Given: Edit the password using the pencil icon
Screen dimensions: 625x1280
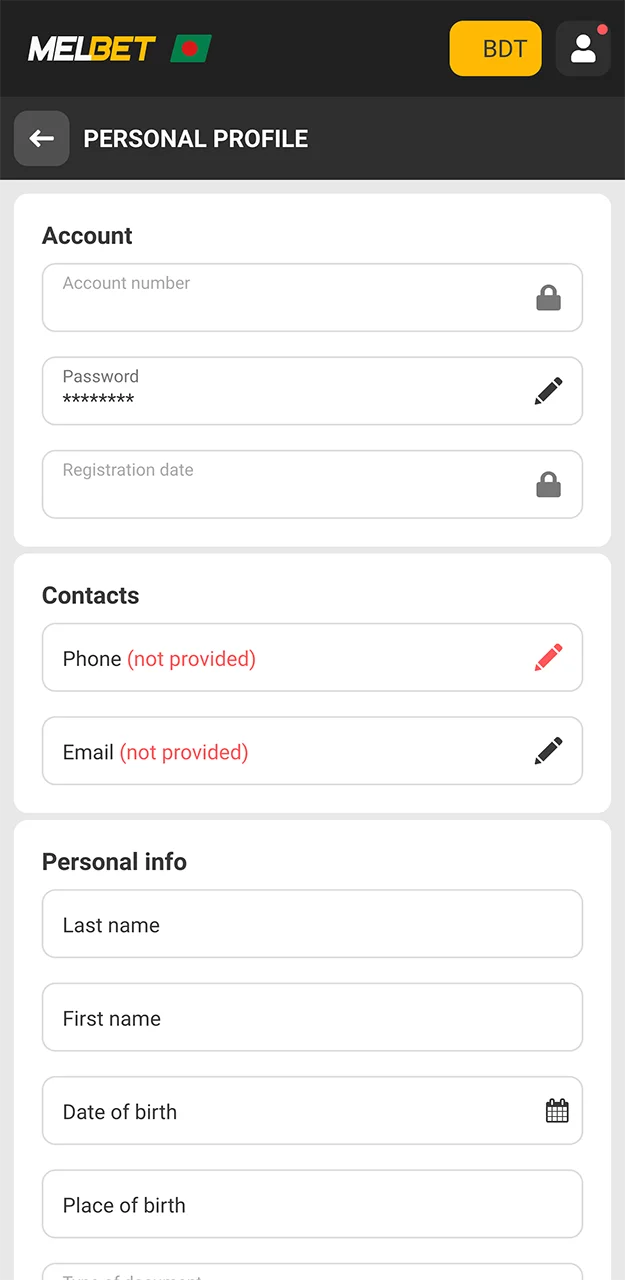Looking at the screenshot, I should [x=548, y=391].
